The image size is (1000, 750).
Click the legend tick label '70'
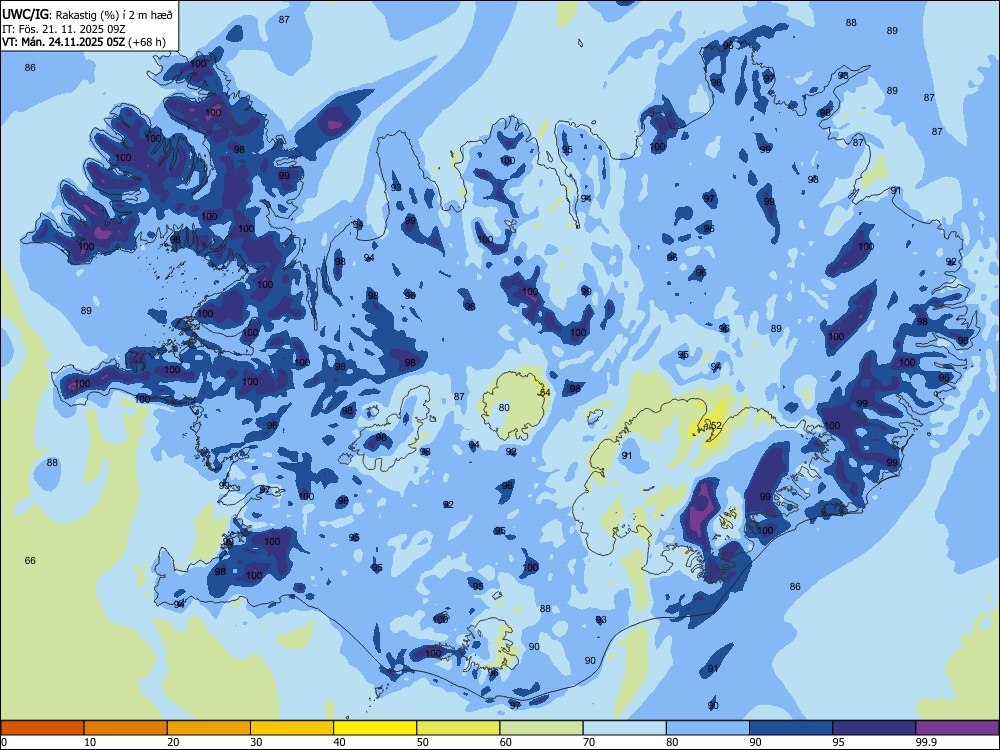(589, 742)
